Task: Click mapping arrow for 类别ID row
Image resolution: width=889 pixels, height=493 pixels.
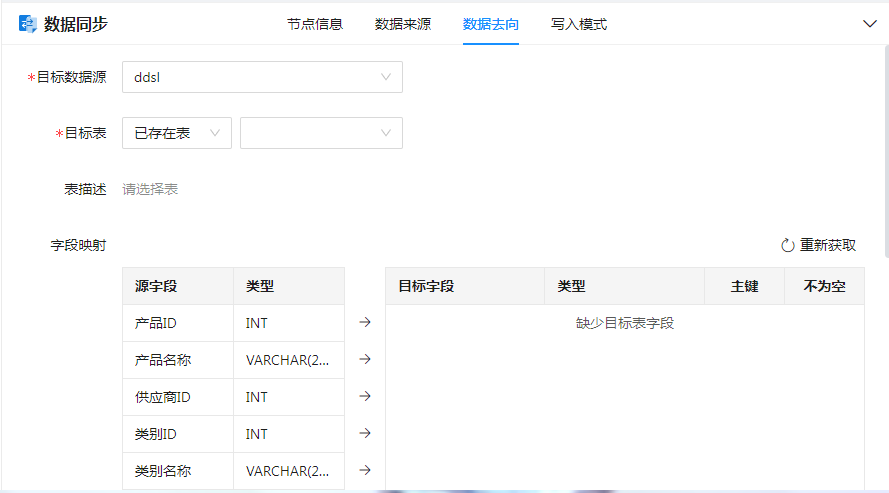Action: [365, 433]
